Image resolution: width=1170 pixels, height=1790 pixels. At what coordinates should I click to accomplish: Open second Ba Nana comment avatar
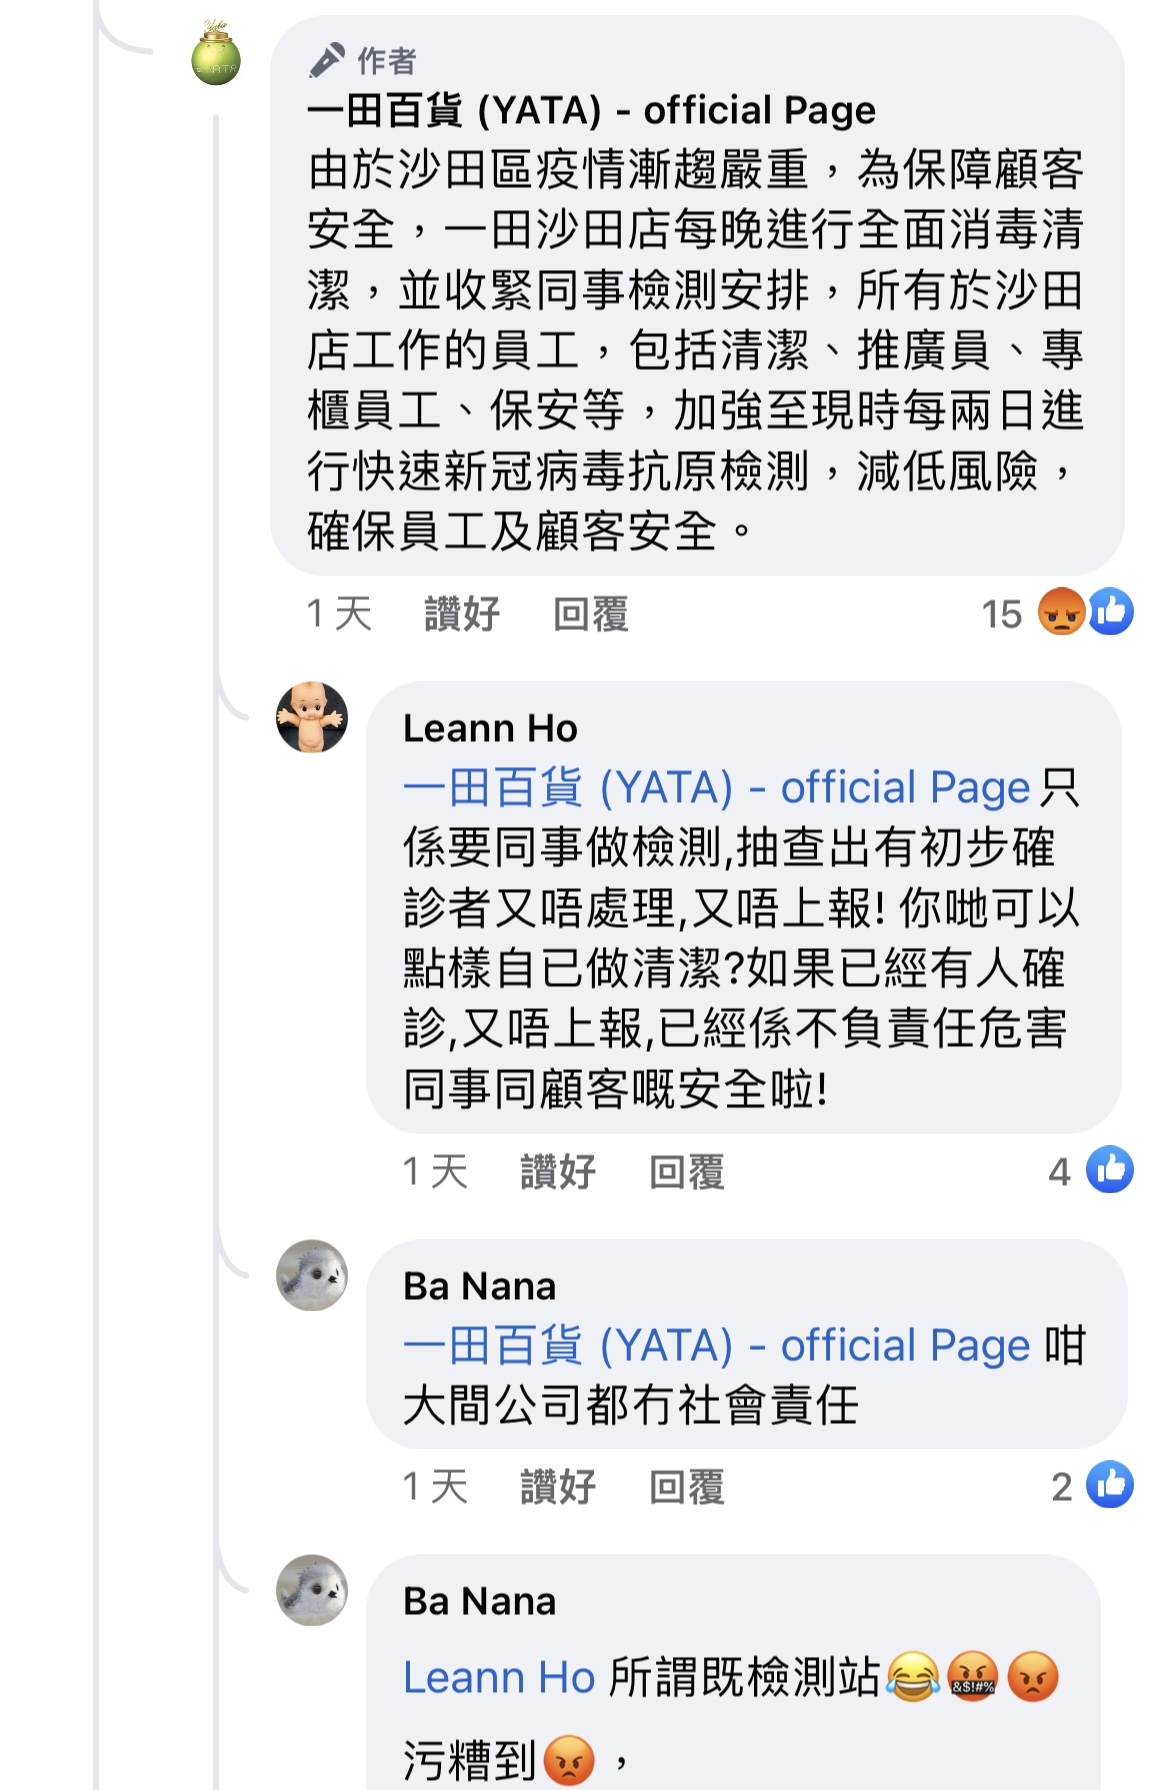[312, 1591]
